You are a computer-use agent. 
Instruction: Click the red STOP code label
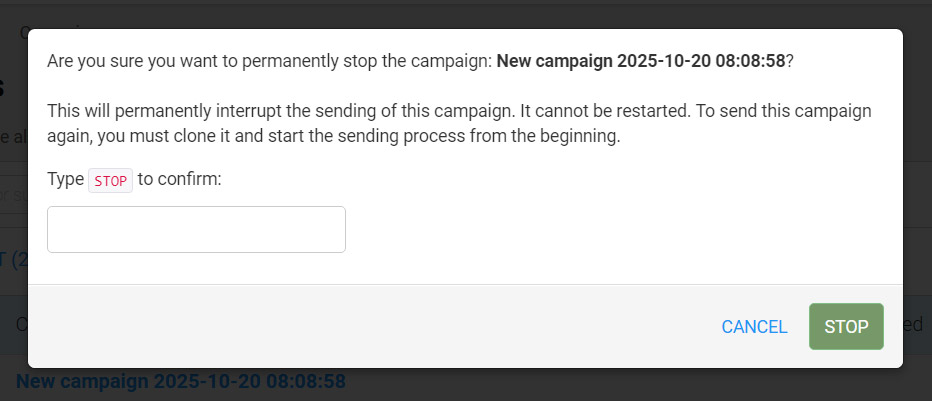tap(111, 180)
